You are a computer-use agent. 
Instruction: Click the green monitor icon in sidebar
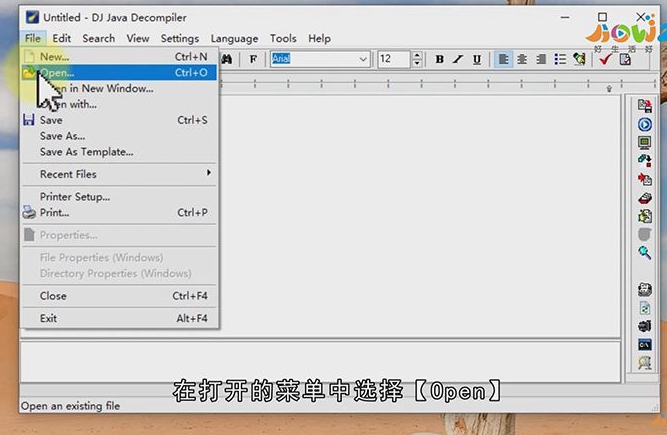(x=644, y=142)
